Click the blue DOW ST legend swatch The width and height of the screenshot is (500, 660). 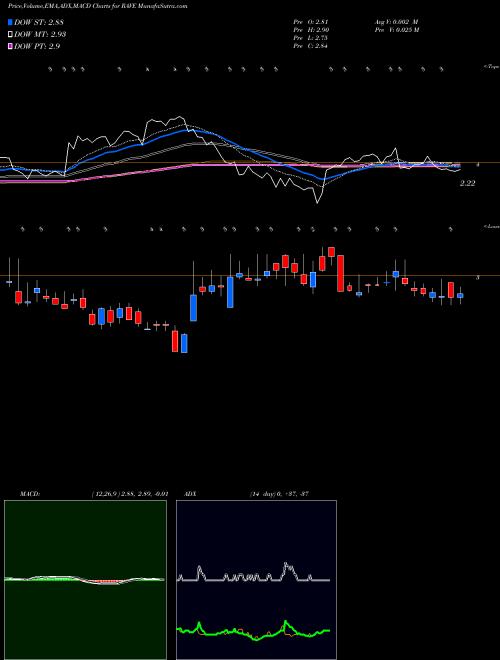tap(11, 22)
